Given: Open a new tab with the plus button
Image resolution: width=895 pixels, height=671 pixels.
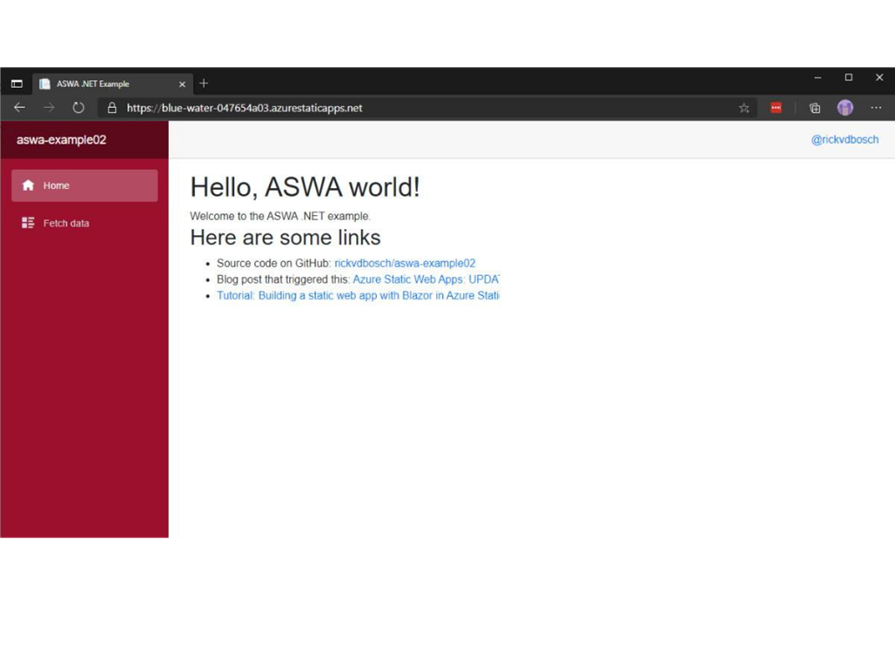Looking at the screenshot, I should [x=204, y=83].
